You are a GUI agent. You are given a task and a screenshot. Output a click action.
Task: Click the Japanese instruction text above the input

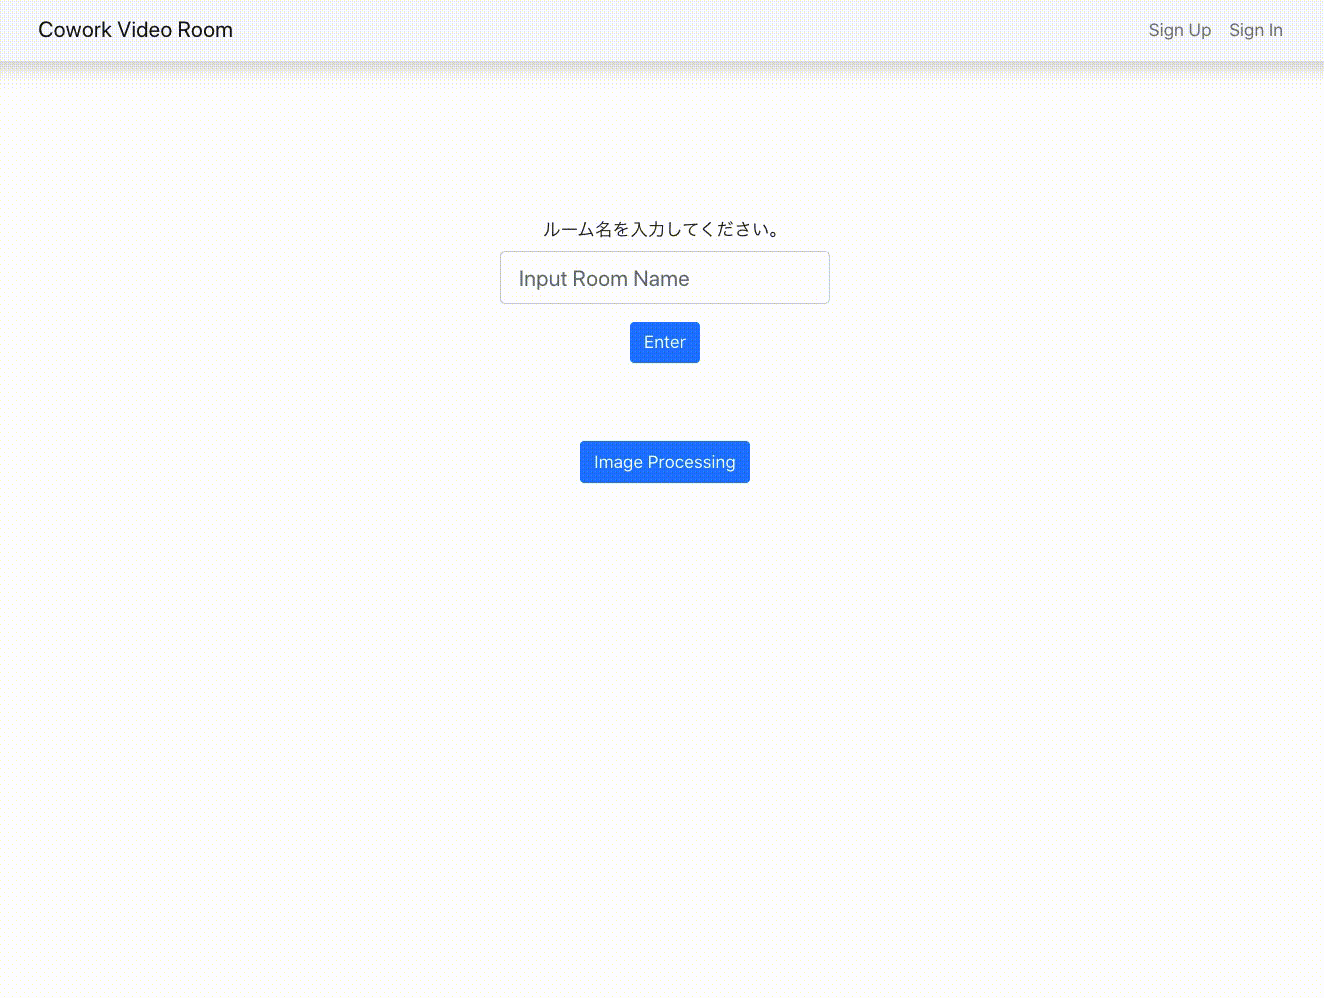pyautogui.click(x=663, y=229)
